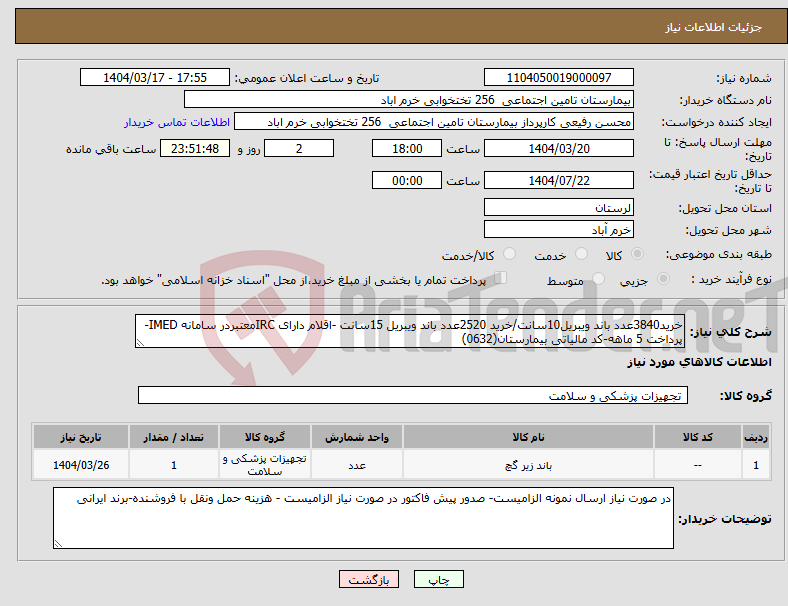788x606 pixels.
Task: Select the متوسط purchase type radio
Action: pos(598,278)
